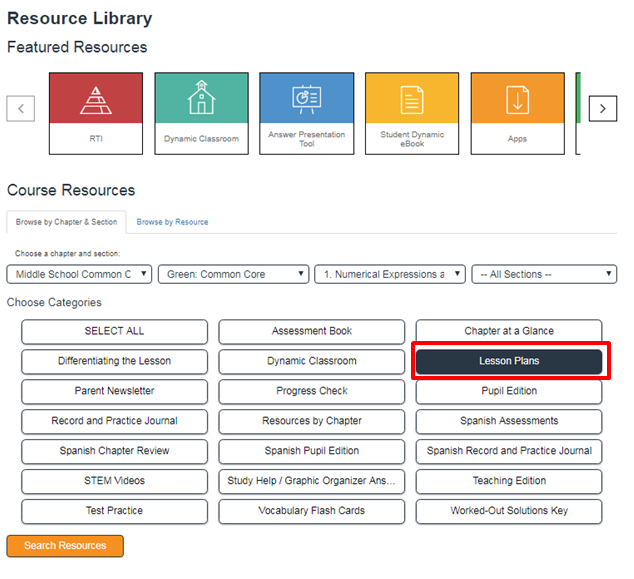Viewport: 634px width, 579px height.
Task: Select the Spanish Assessments category
Action: click(509, 421)
